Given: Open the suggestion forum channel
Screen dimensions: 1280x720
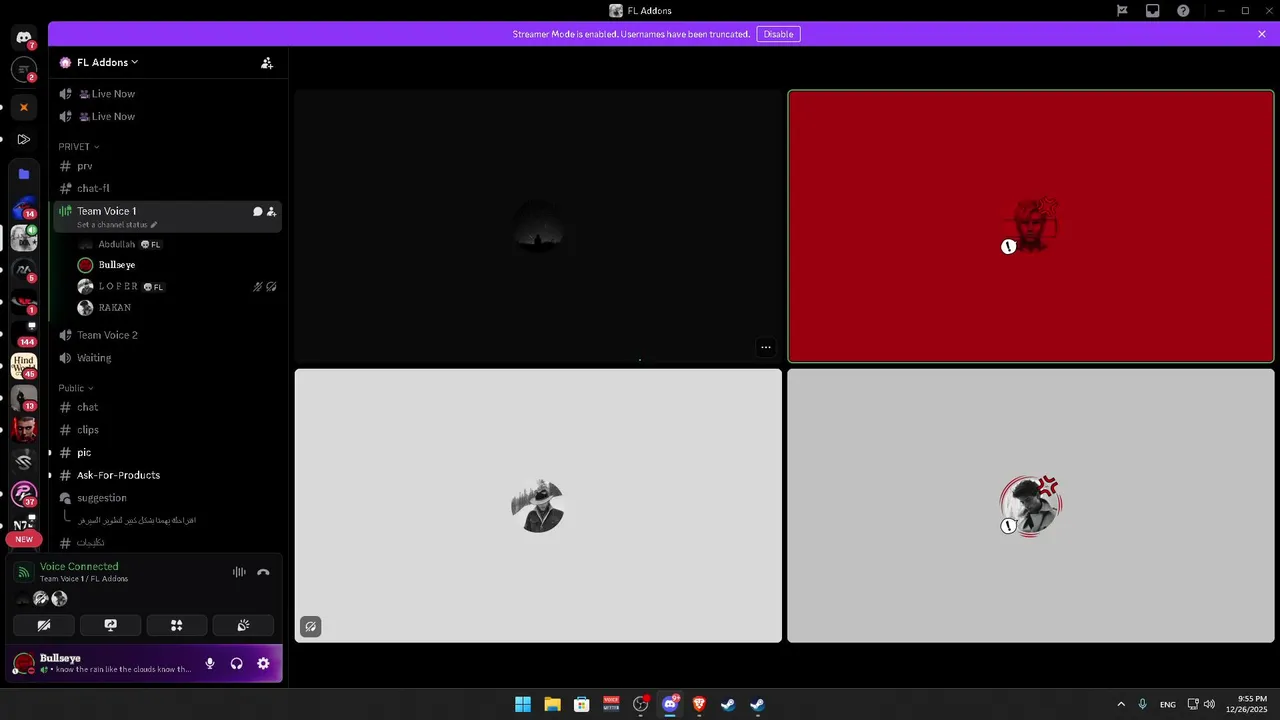Looking at the screenshot, I should pos(168,498).
